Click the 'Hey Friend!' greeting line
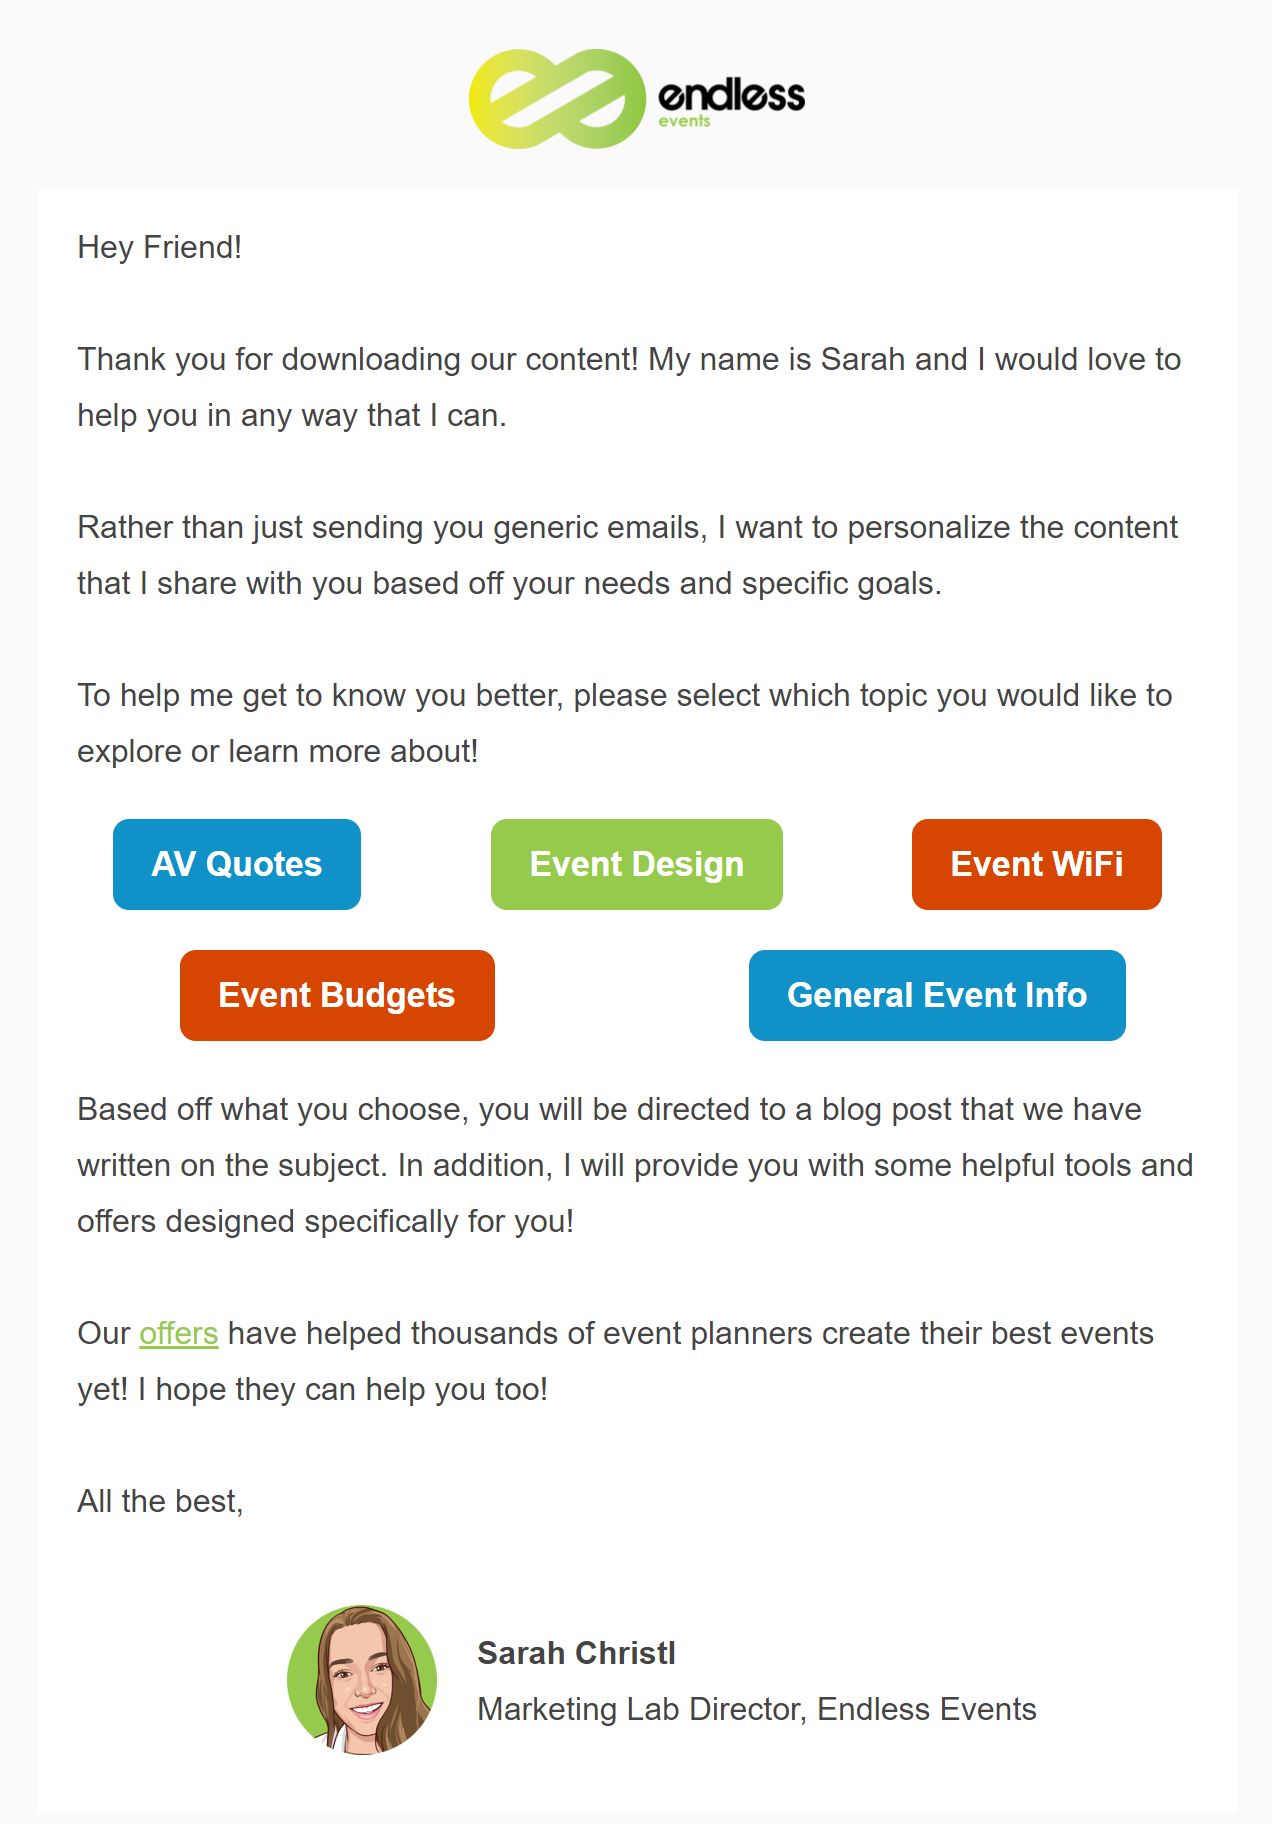Screen dimensions: 1272x1824 point(160,247)
